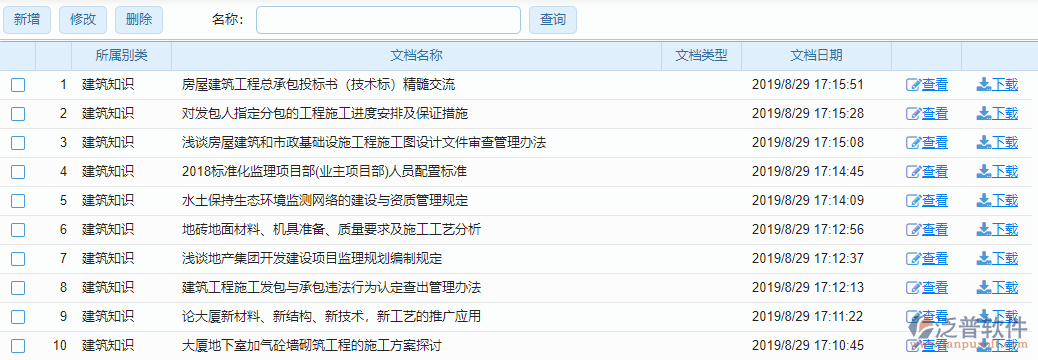Screen dimensions: 1038x360
Task: Click the view (pencil) icon for row 7
Action: point(913,259)
